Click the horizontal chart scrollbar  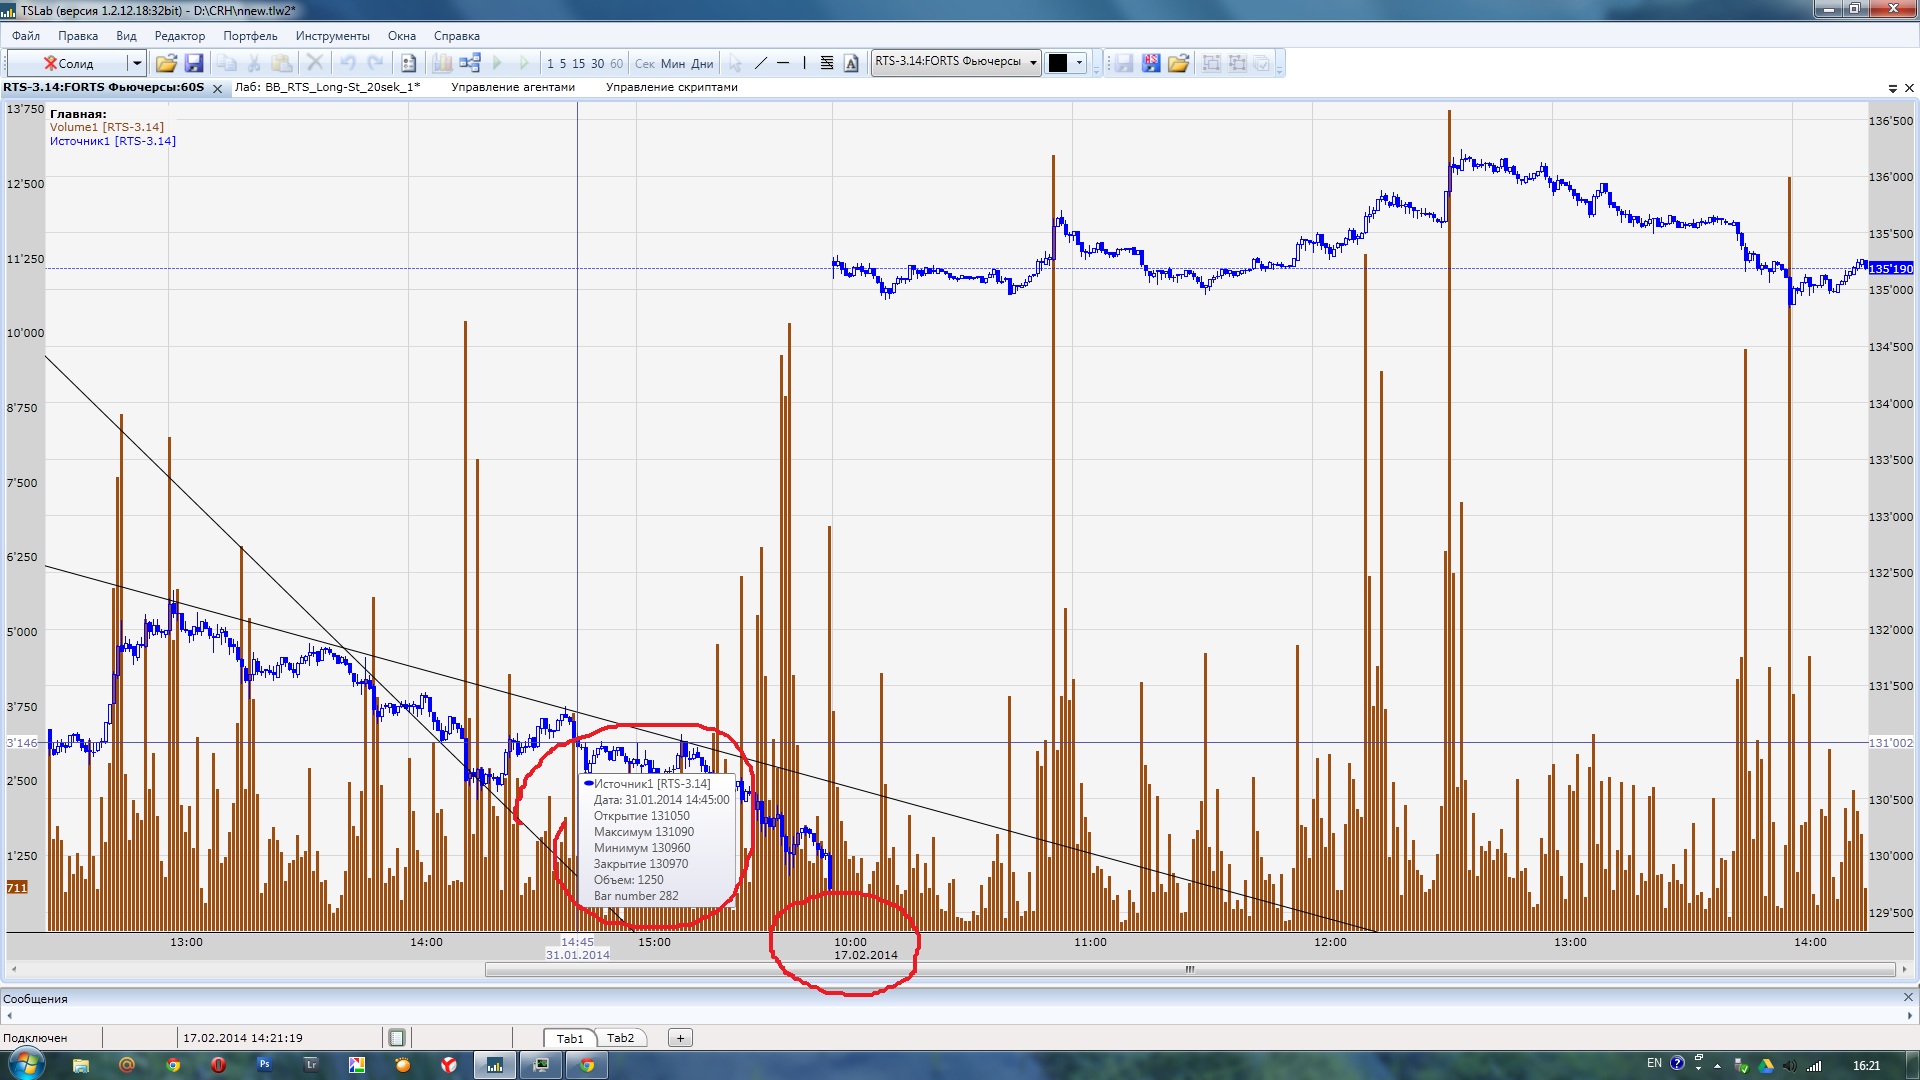[1189, 969]
